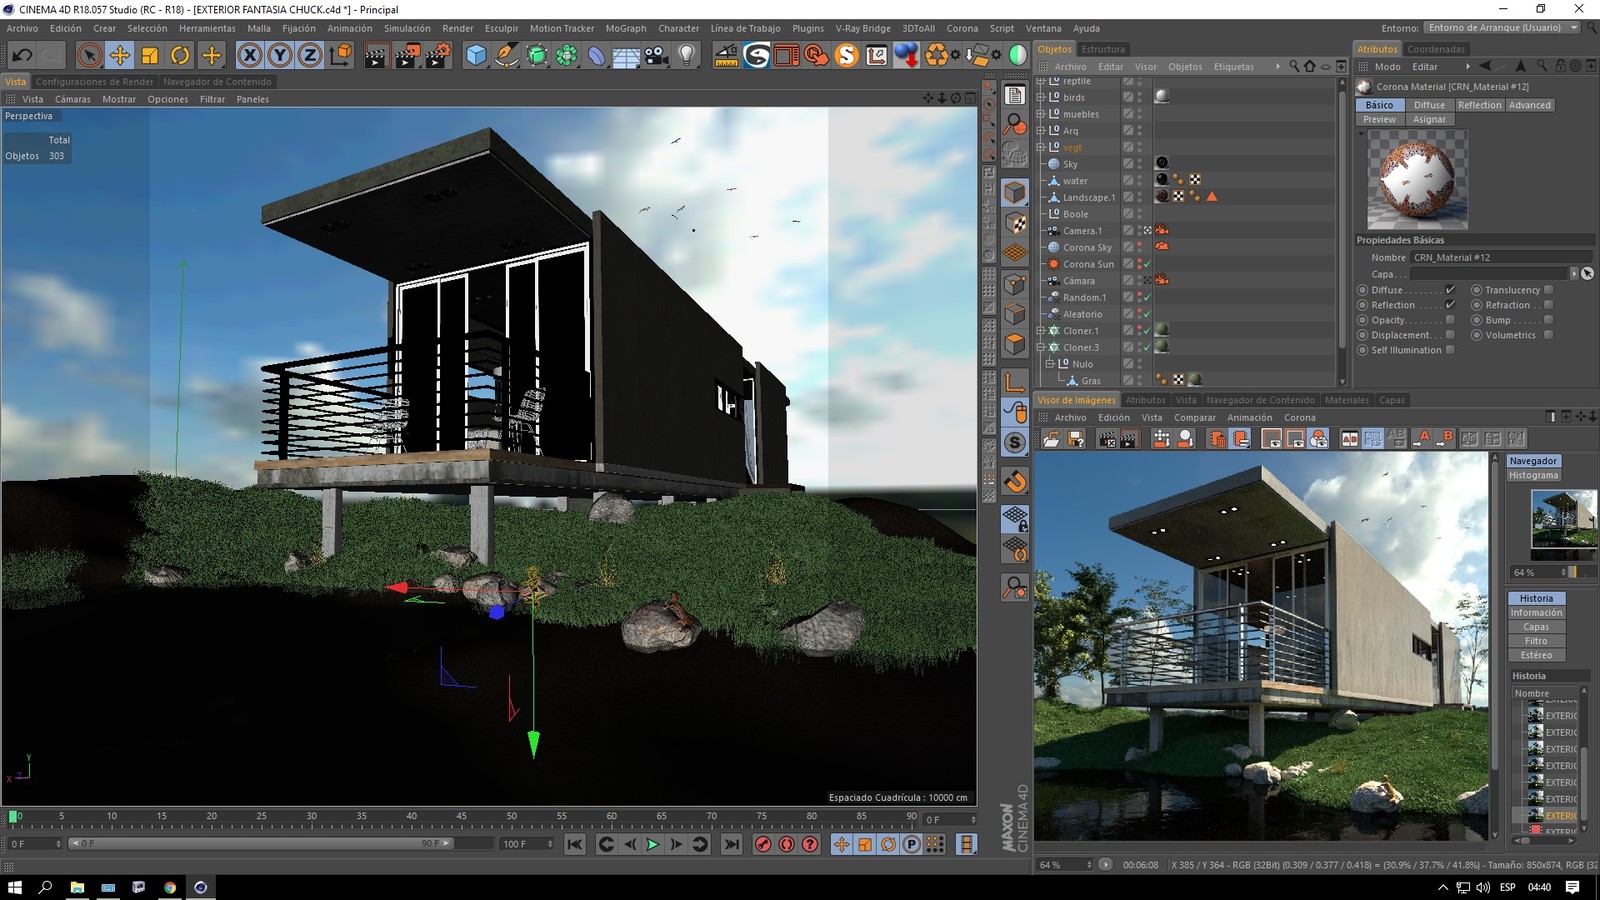Open the Capa dropdown in Propiedades Básicas
The image size is (1600, 900).
click(x=1576, y=273)
